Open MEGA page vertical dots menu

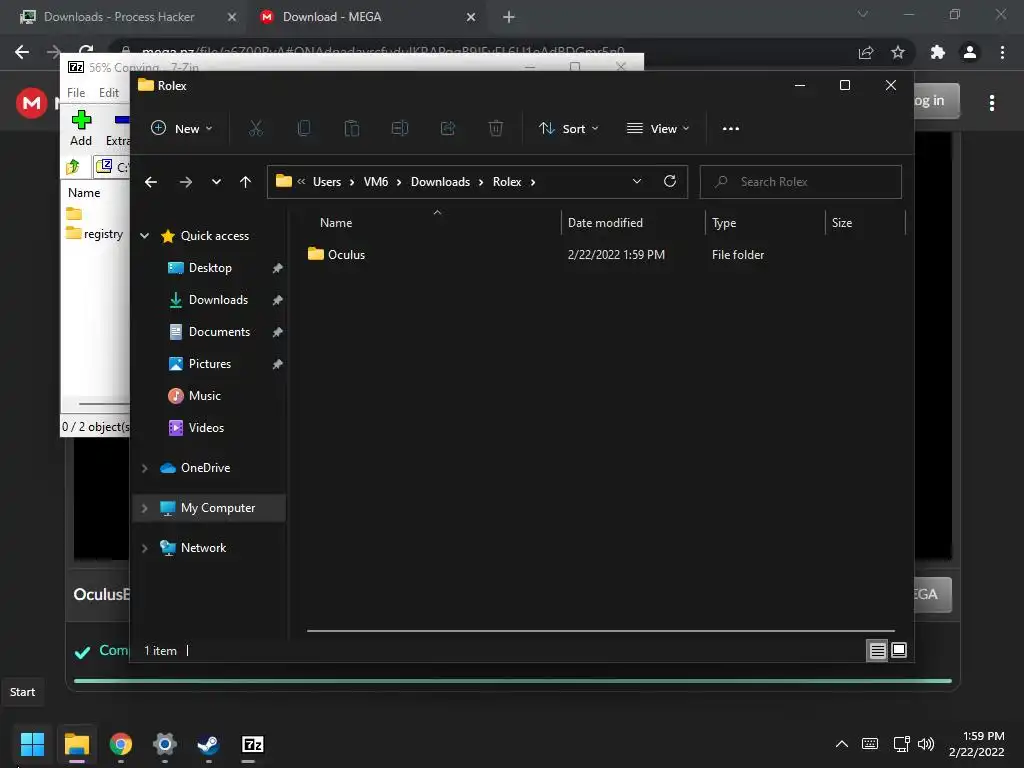click(x=992, y=103)
